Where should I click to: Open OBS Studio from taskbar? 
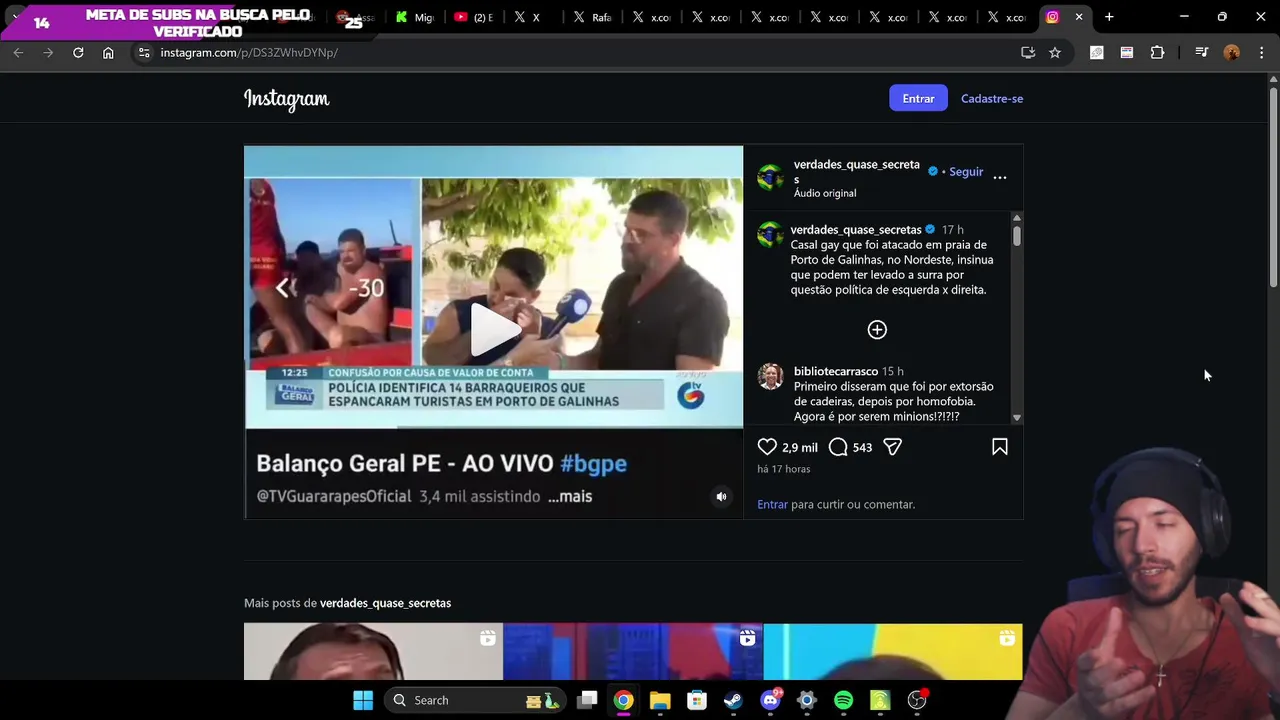click(917, 700)
